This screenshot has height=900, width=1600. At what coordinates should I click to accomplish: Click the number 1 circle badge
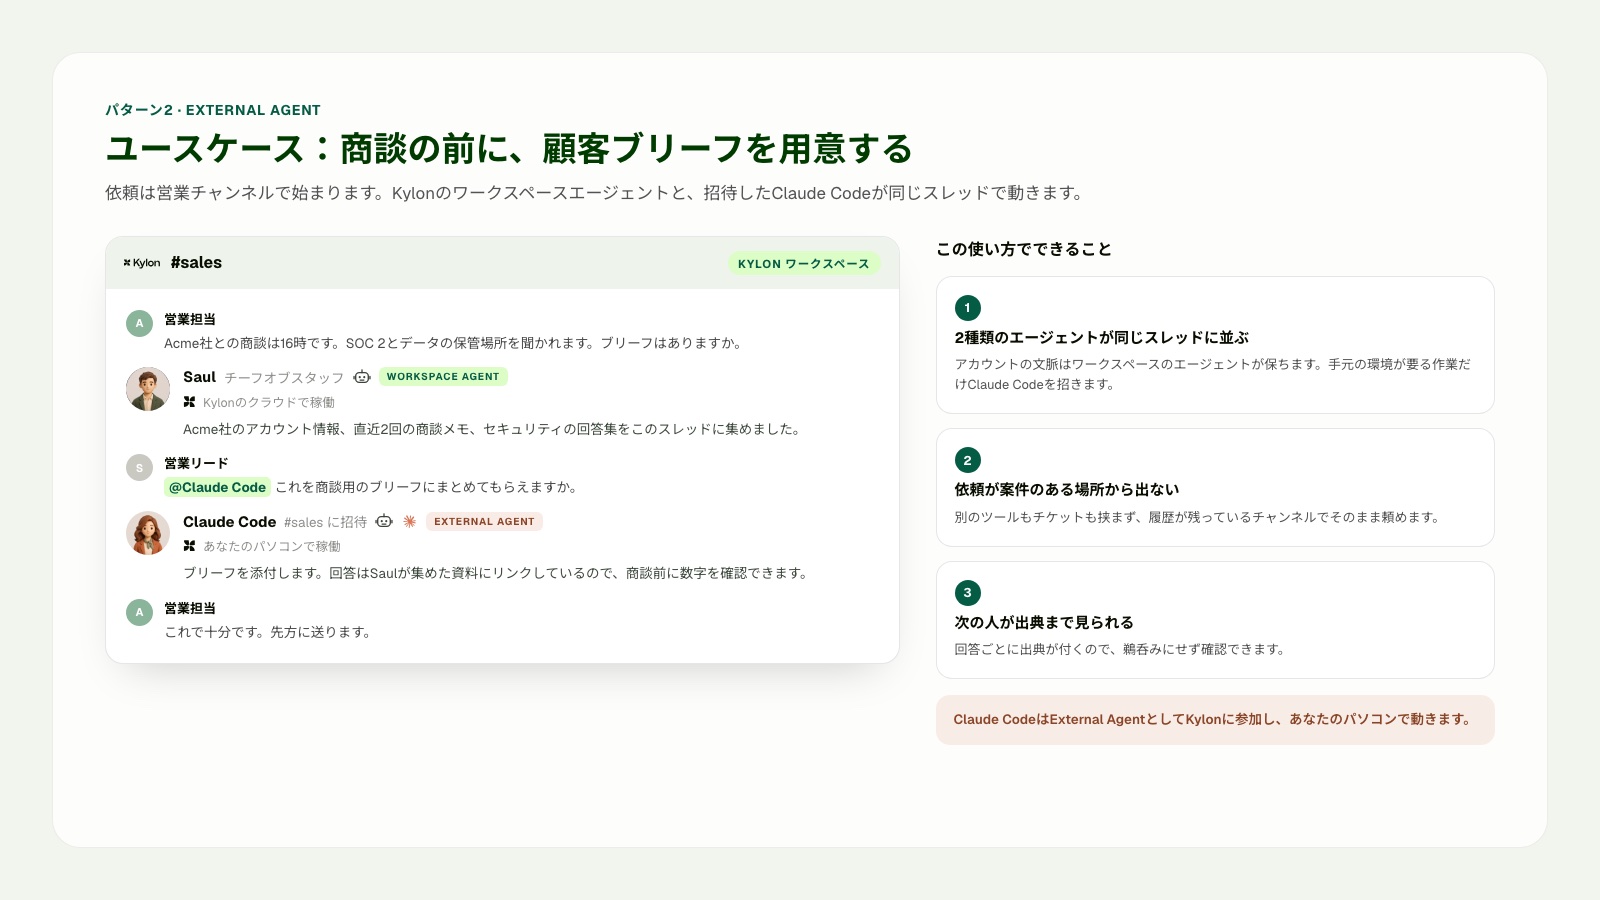967,308
